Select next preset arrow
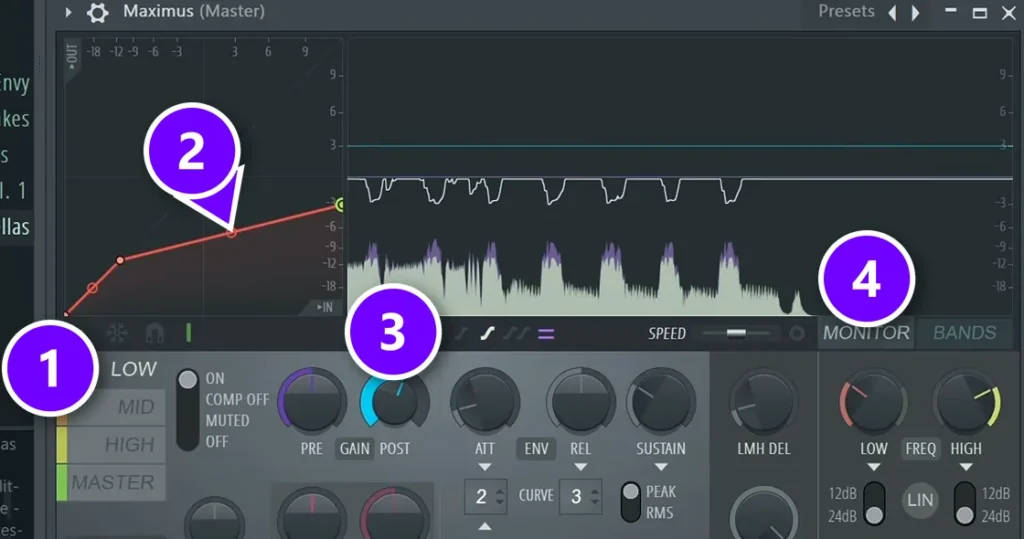The width and height of the screenshot is (1024, 539). (x=916, y=12)
